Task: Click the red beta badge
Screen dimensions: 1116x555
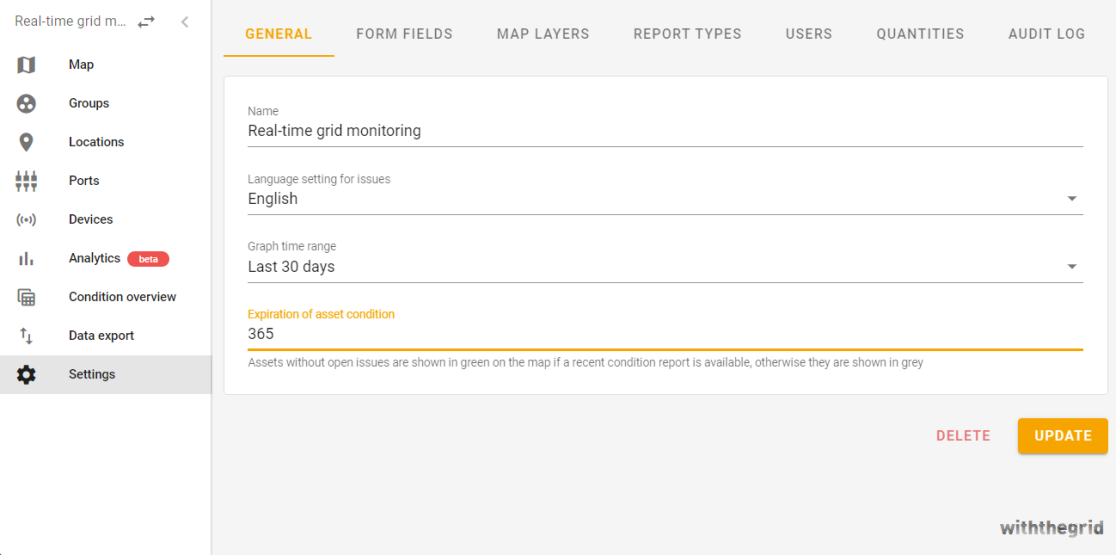Action: (148, 259)
